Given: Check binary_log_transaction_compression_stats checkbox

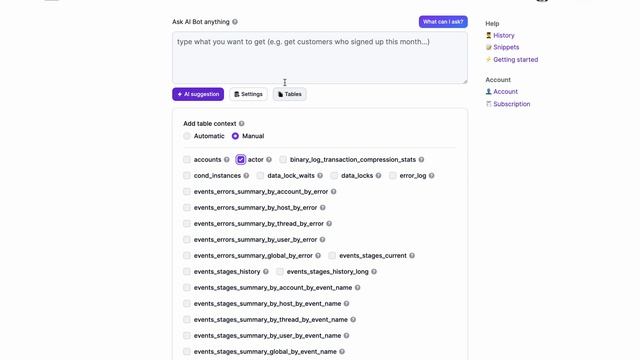Looking at the screenshot, I should [x=283, y=160].
